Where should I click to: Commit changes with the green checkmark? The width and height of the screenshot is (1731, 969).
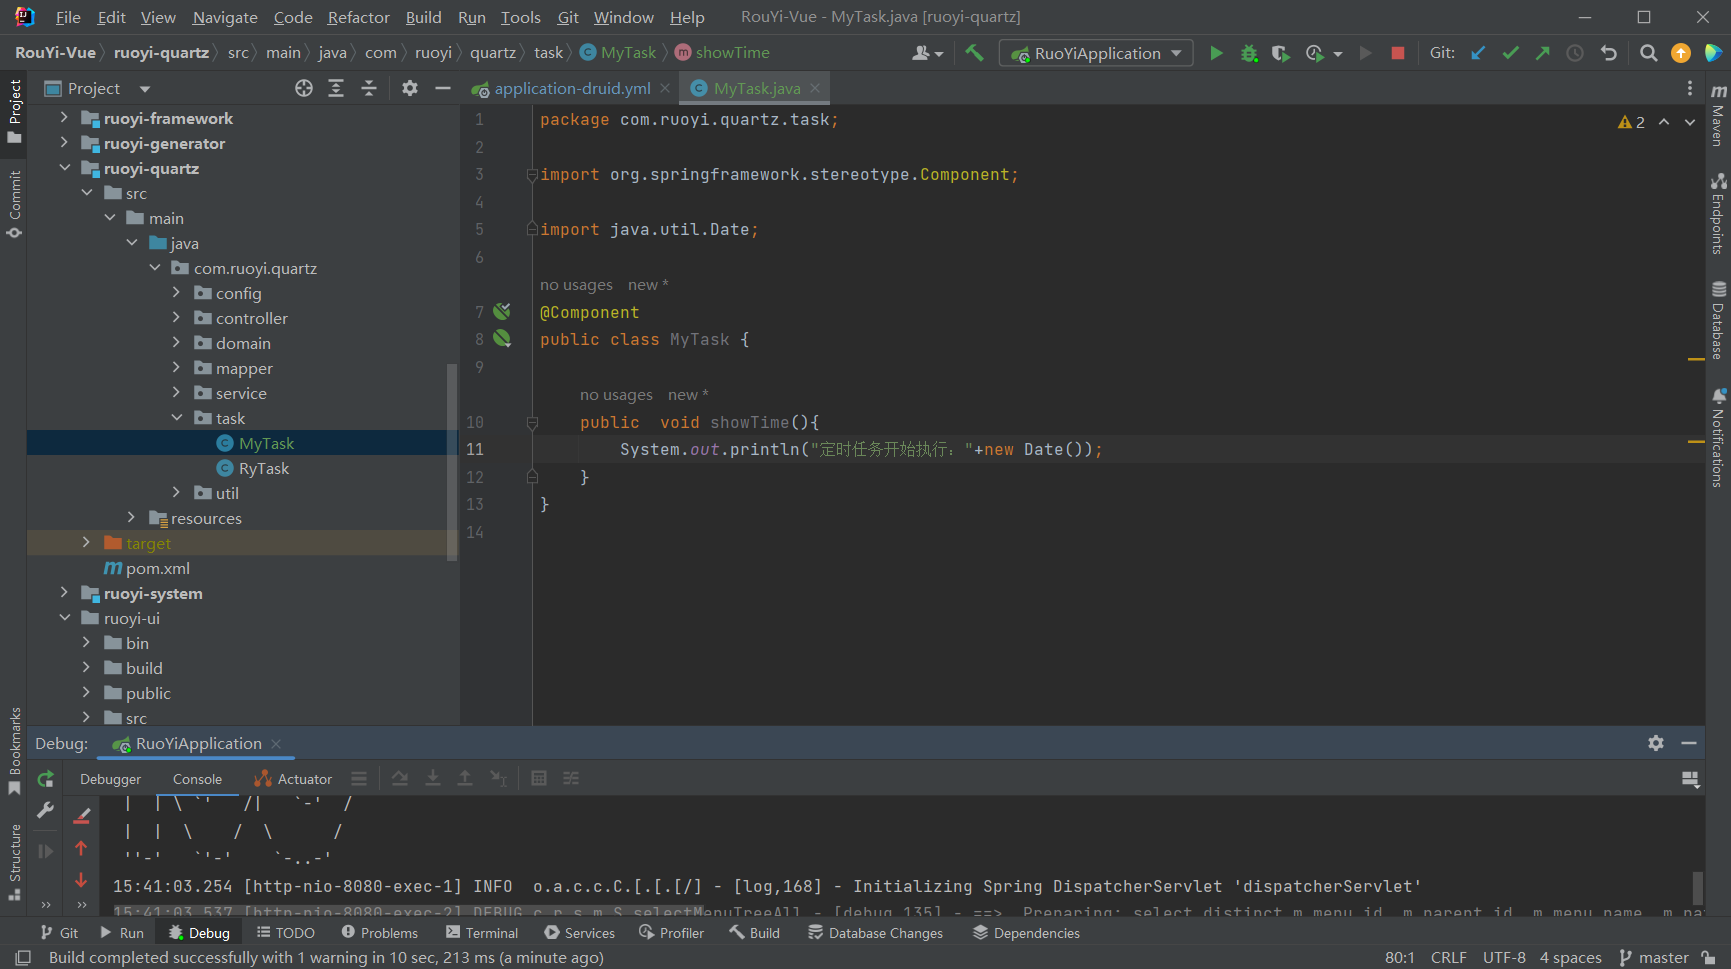[1511, 53]
